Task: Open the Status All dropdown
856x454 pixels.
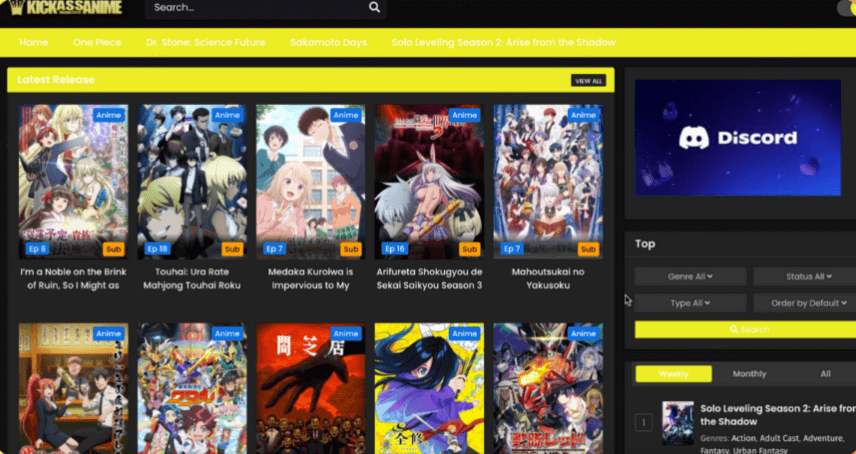Action: pos(804,276)
